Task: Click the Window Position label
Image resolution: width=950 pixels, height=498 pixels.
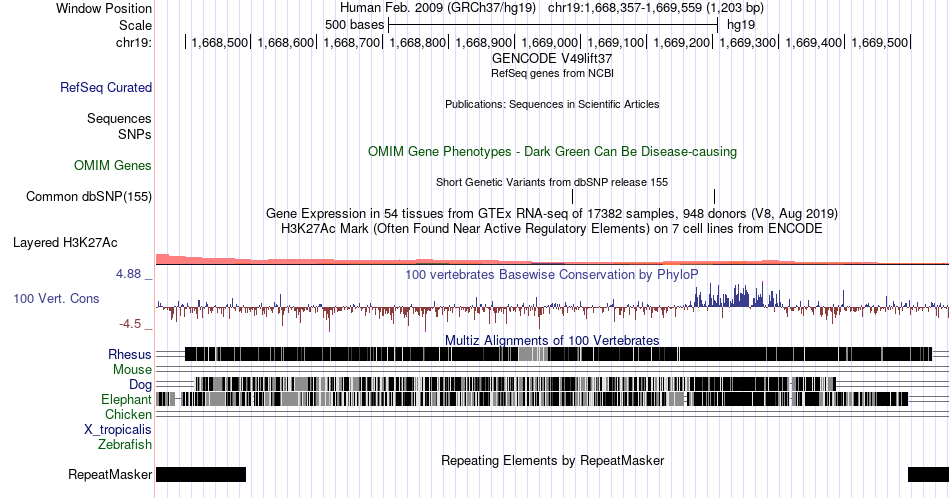Action: point(104,8)
